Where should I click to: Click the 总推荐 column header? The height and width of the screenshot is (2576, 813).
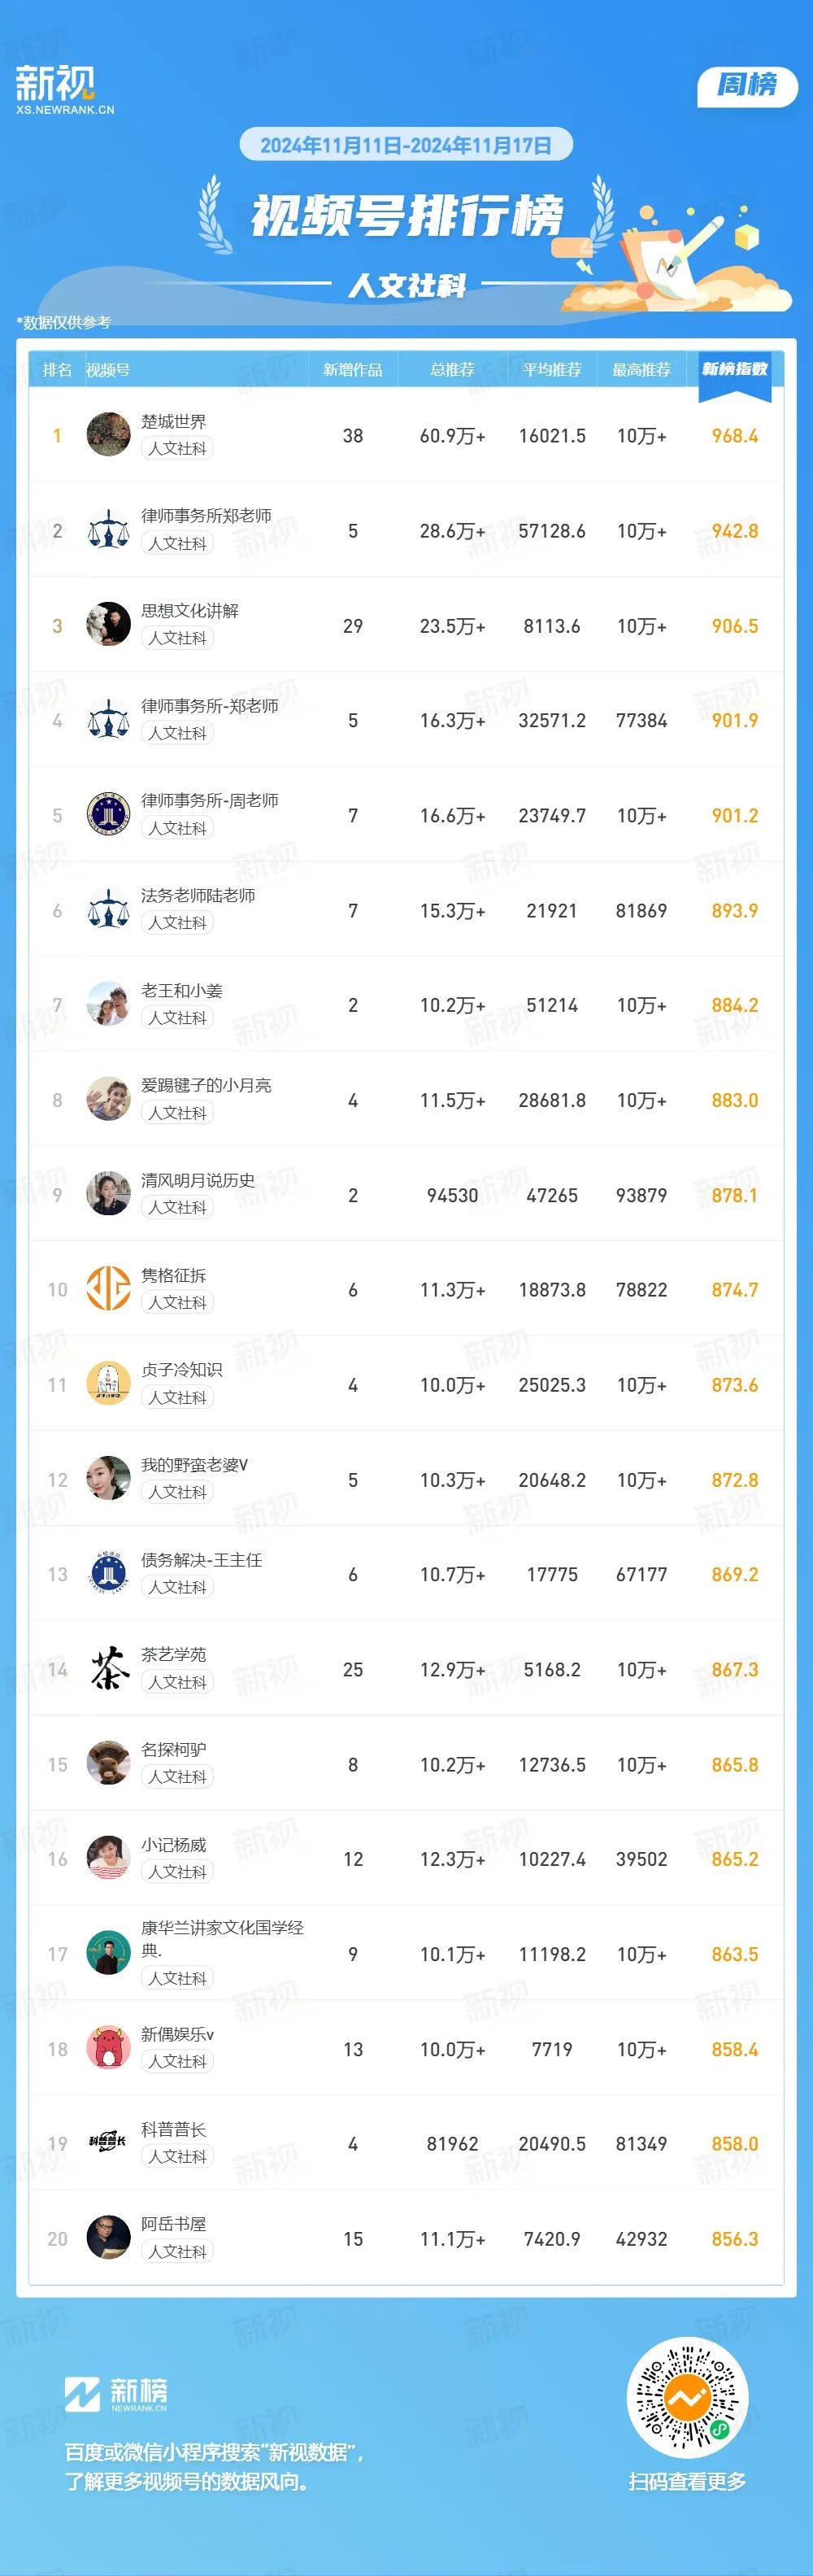452,370
